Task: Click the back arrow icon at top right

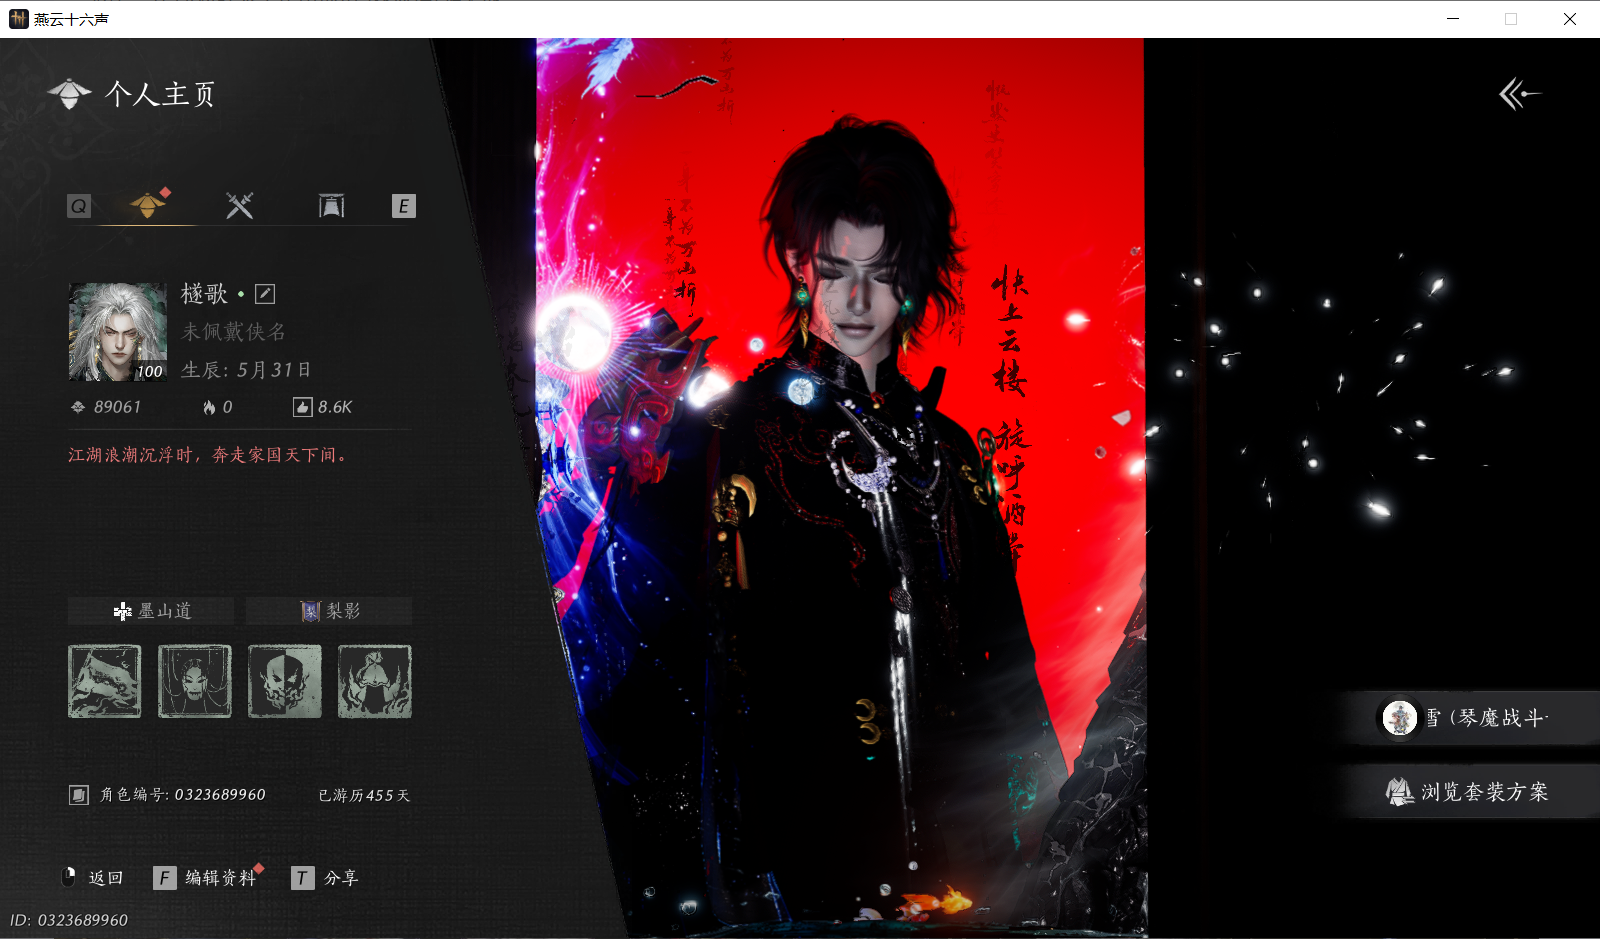Action: click(1519, 94)
